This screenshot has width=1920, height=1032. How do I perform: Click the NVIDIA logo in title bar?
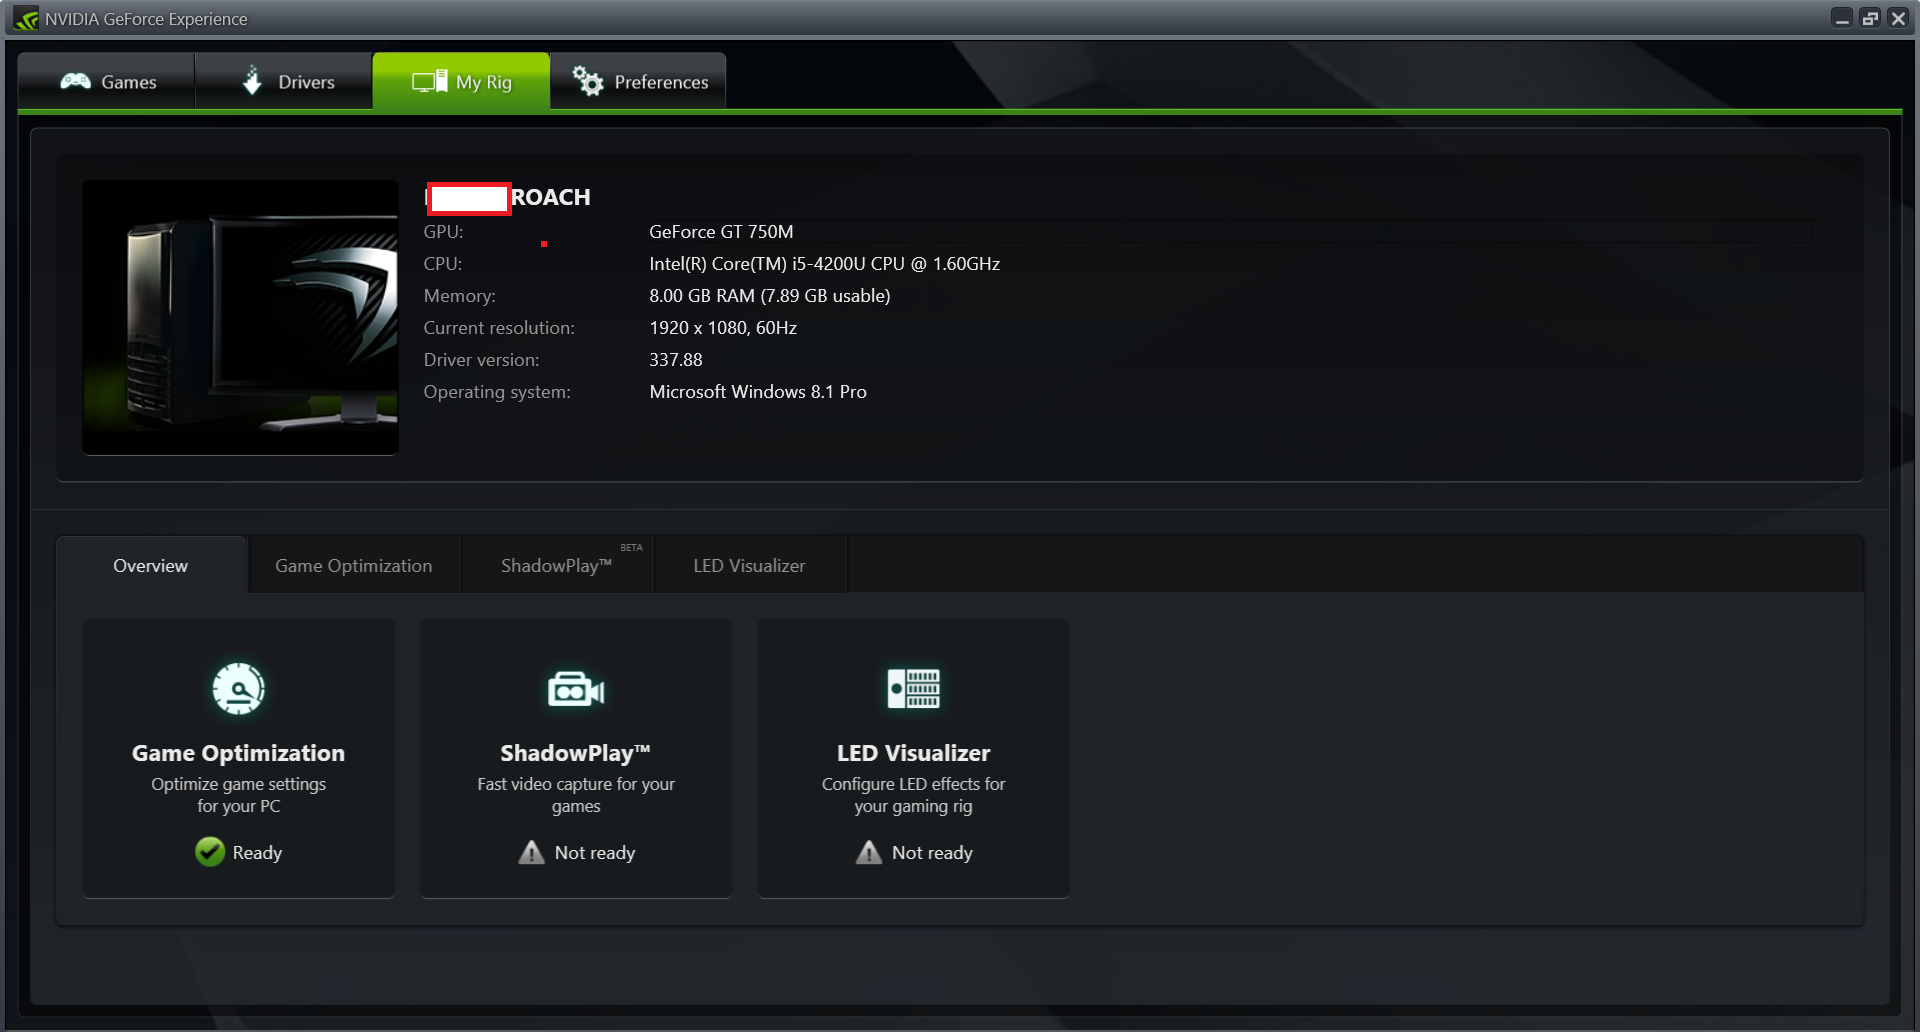pos(26,19)
